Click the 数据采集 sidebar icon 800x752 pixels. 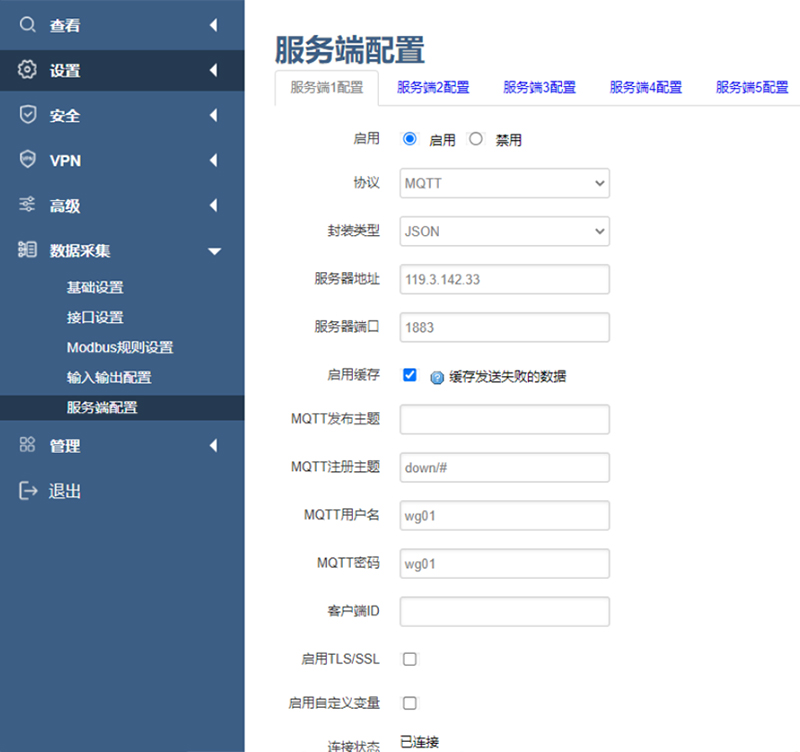click(x=28, y=250)
